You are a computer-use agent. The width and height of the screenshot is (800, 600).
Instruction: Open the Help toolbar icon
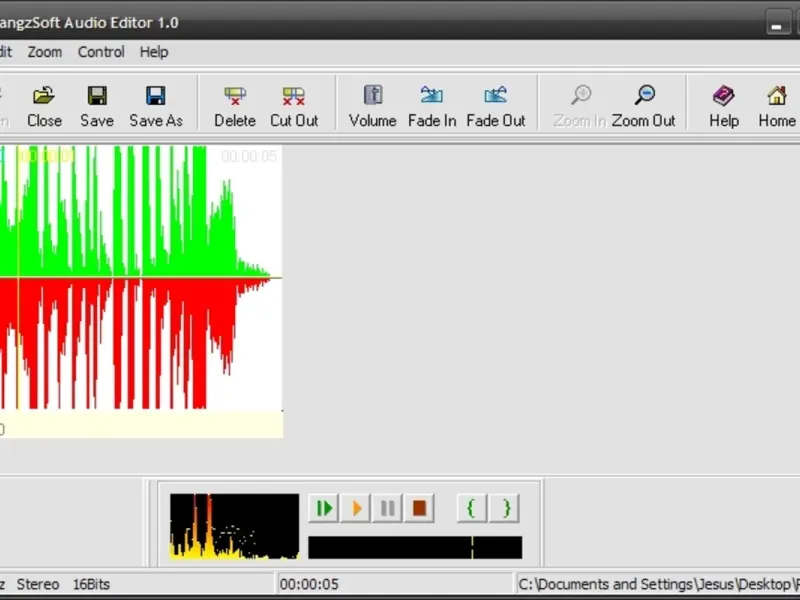pos(723,106)
